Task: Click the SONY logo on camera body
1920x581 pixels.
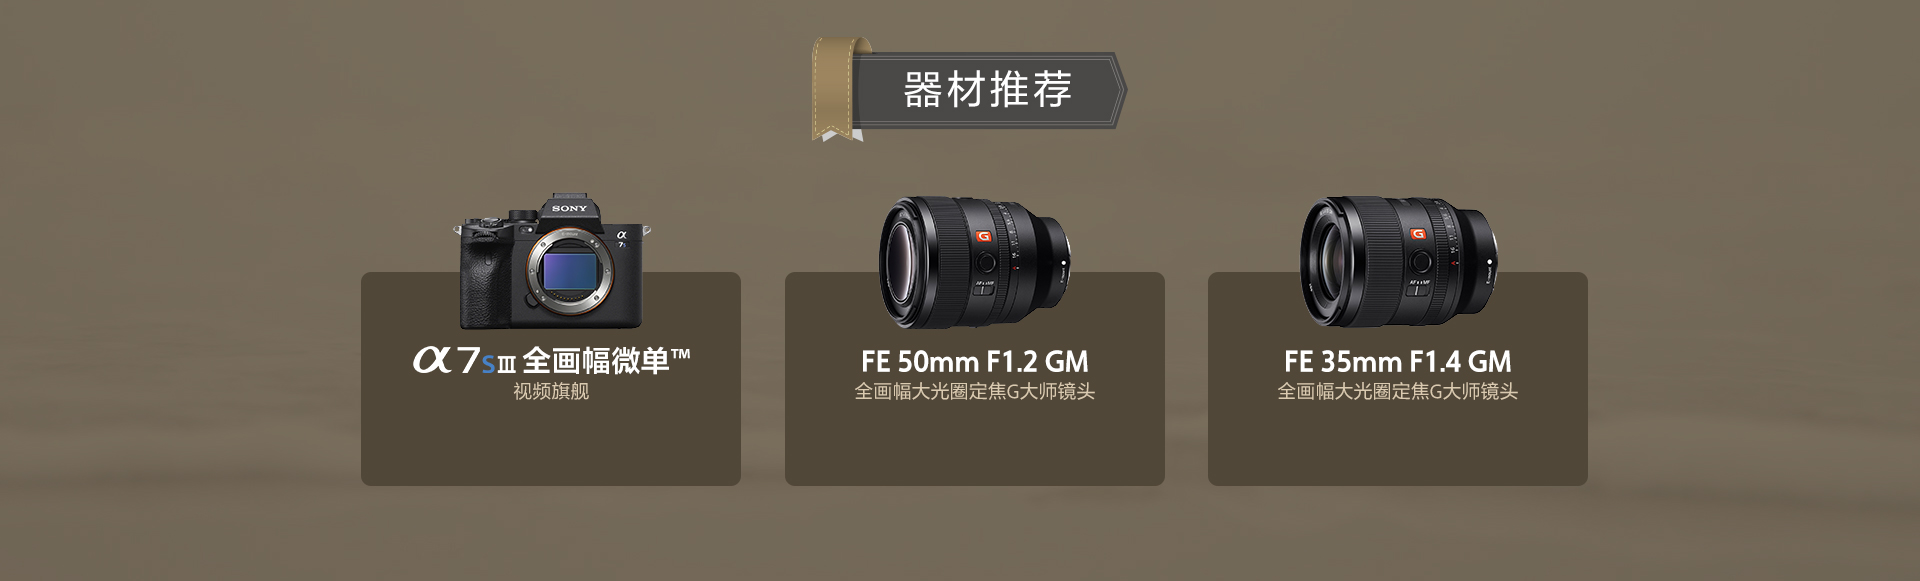Action: coord(570,208)
